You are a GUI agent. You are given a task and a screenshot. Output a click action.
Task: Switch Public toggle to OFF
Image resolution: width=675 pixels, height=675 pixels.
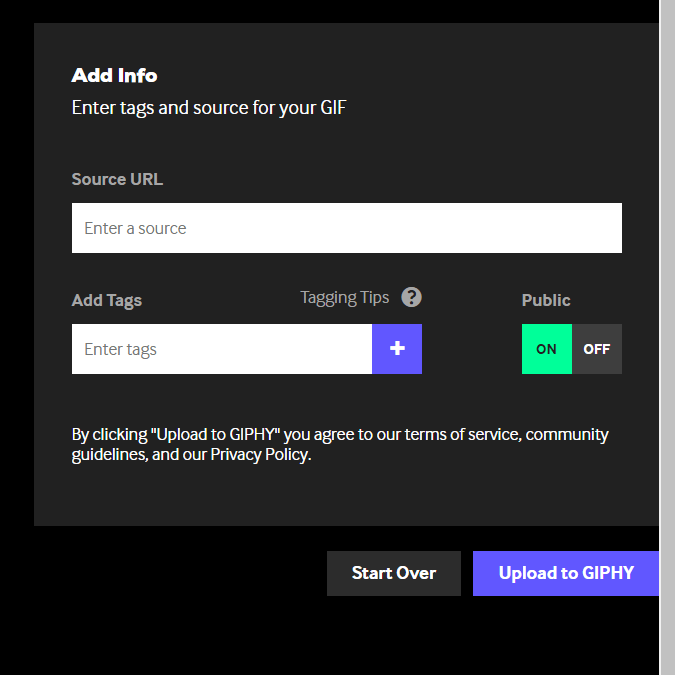pyautogui.click(x=597, y=349)
